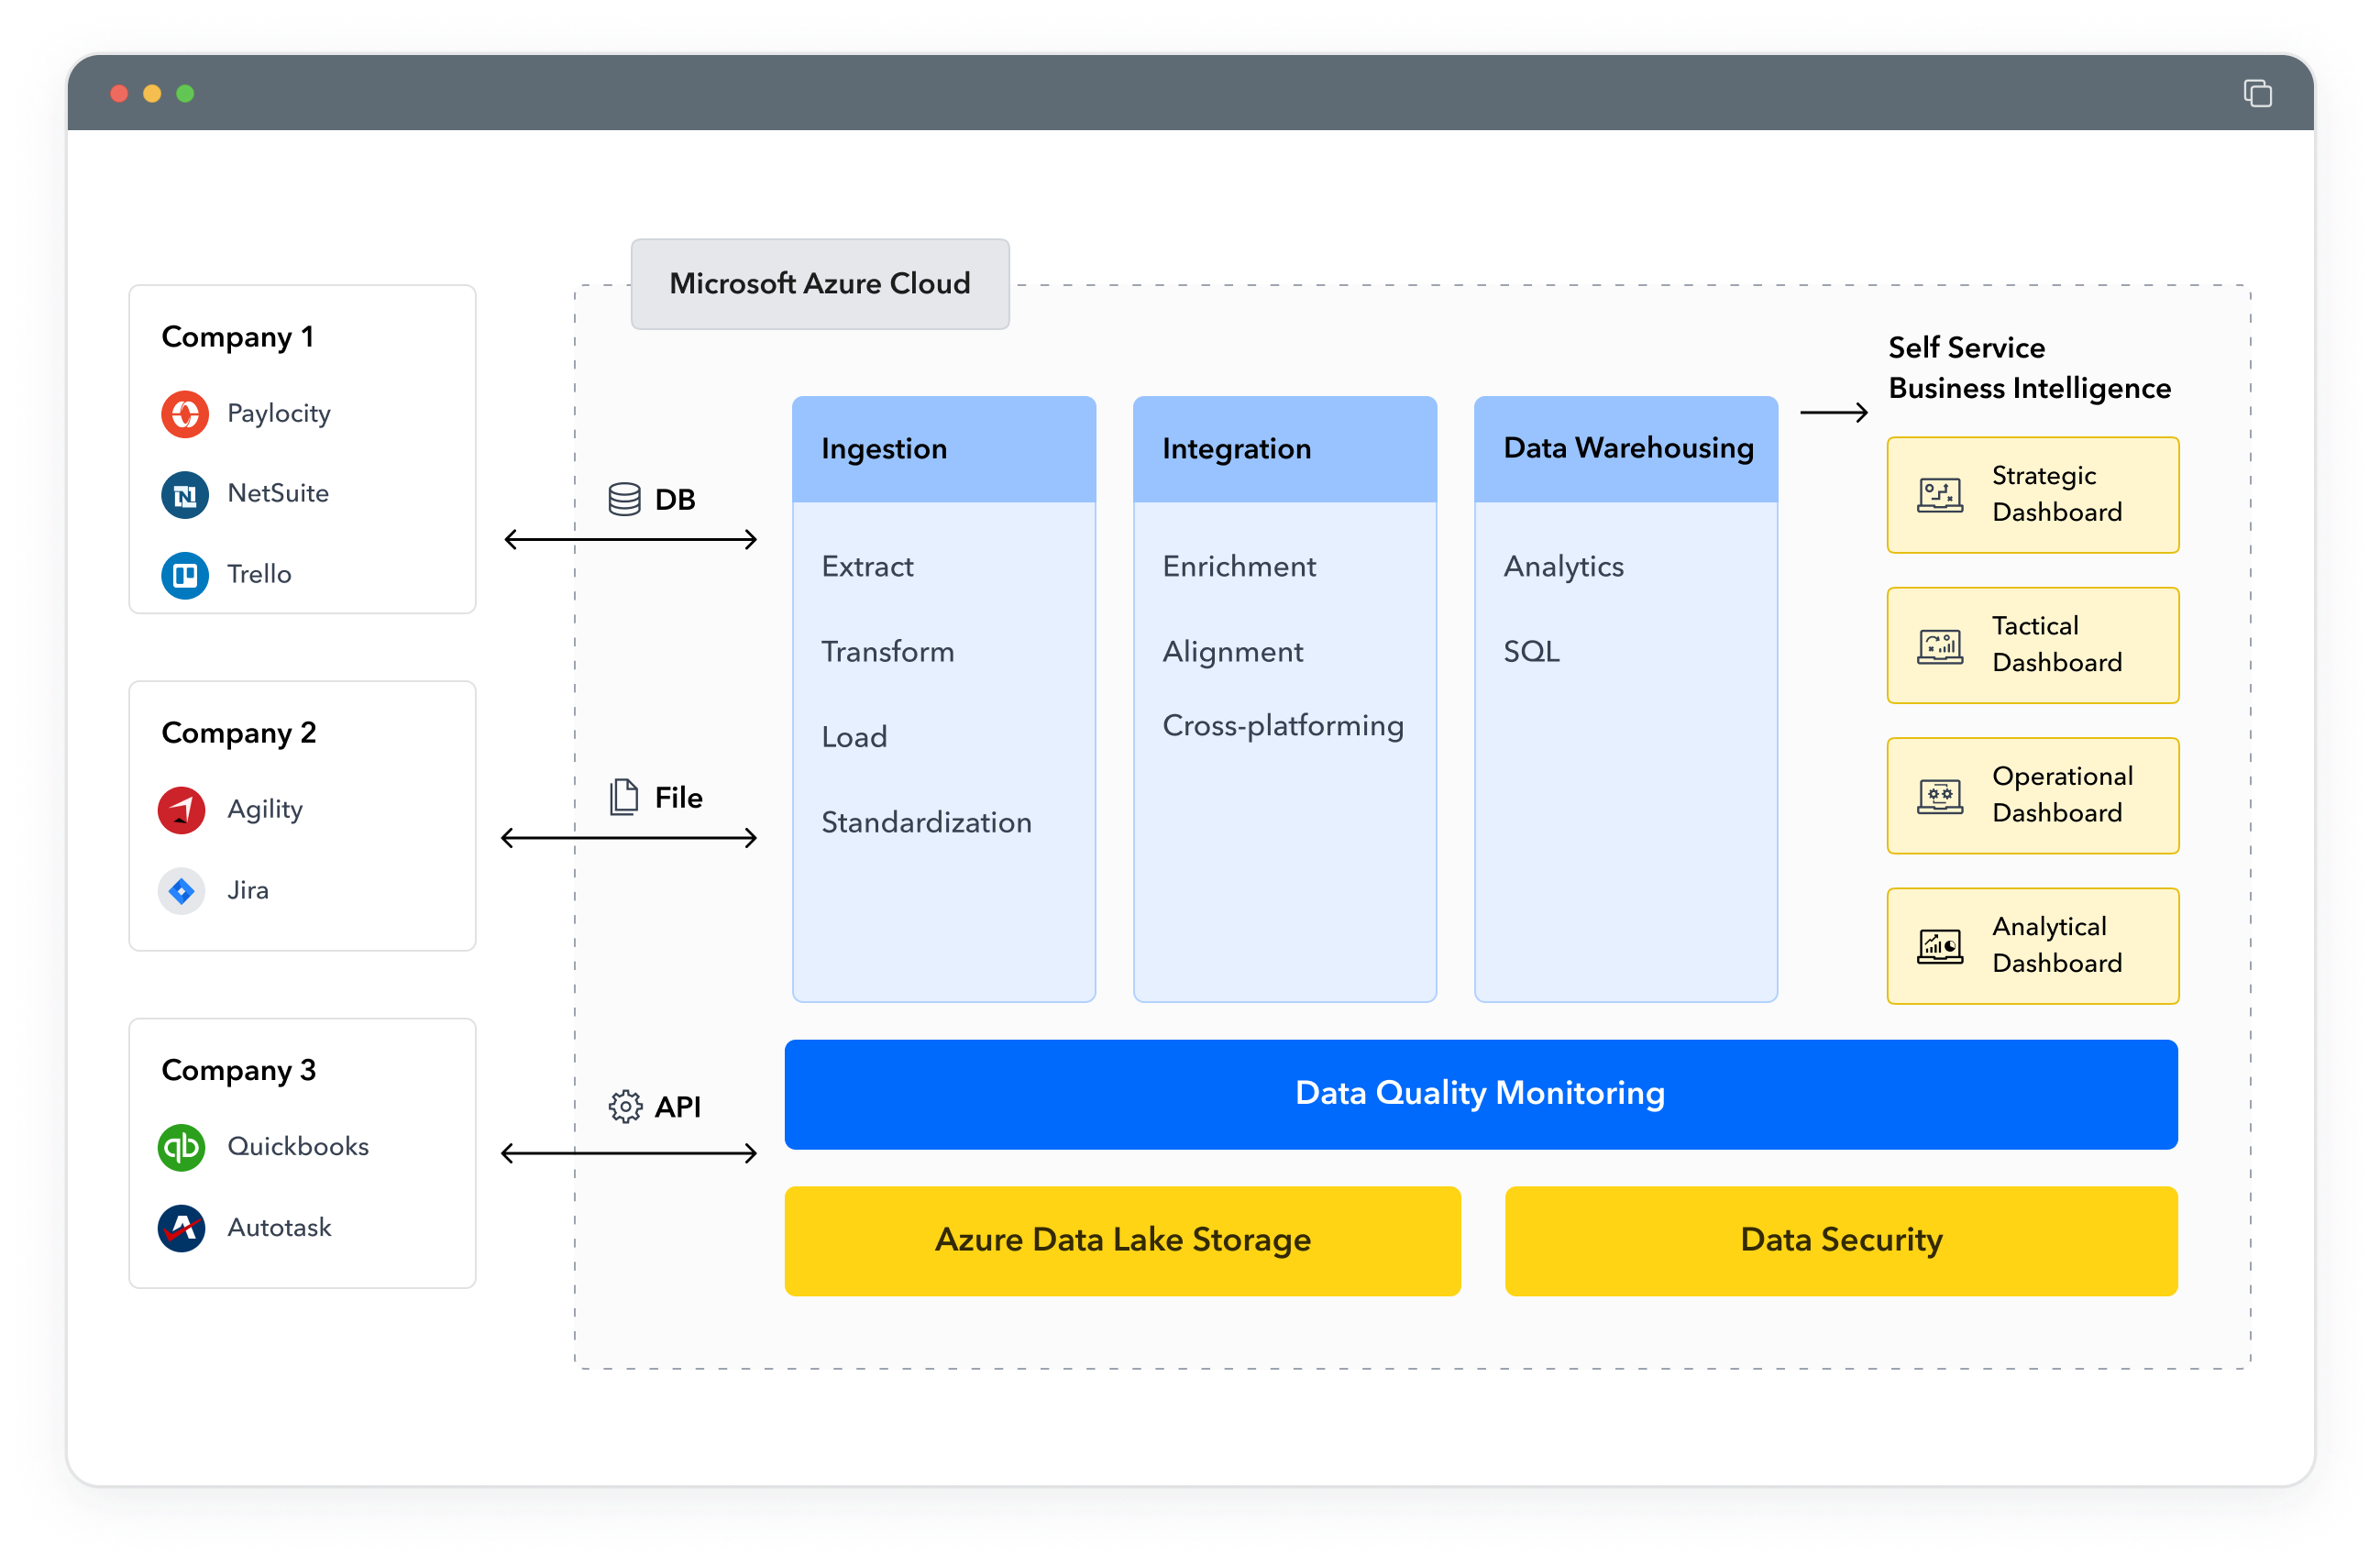Click the file icon beside File label
2380x1565 pixels.
(624, 797)
